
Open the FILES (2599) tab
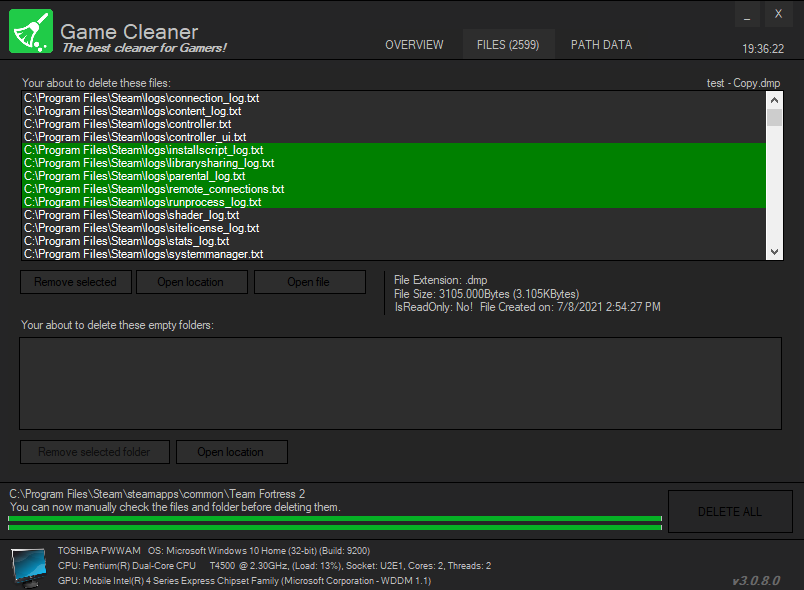coord(508,45)
